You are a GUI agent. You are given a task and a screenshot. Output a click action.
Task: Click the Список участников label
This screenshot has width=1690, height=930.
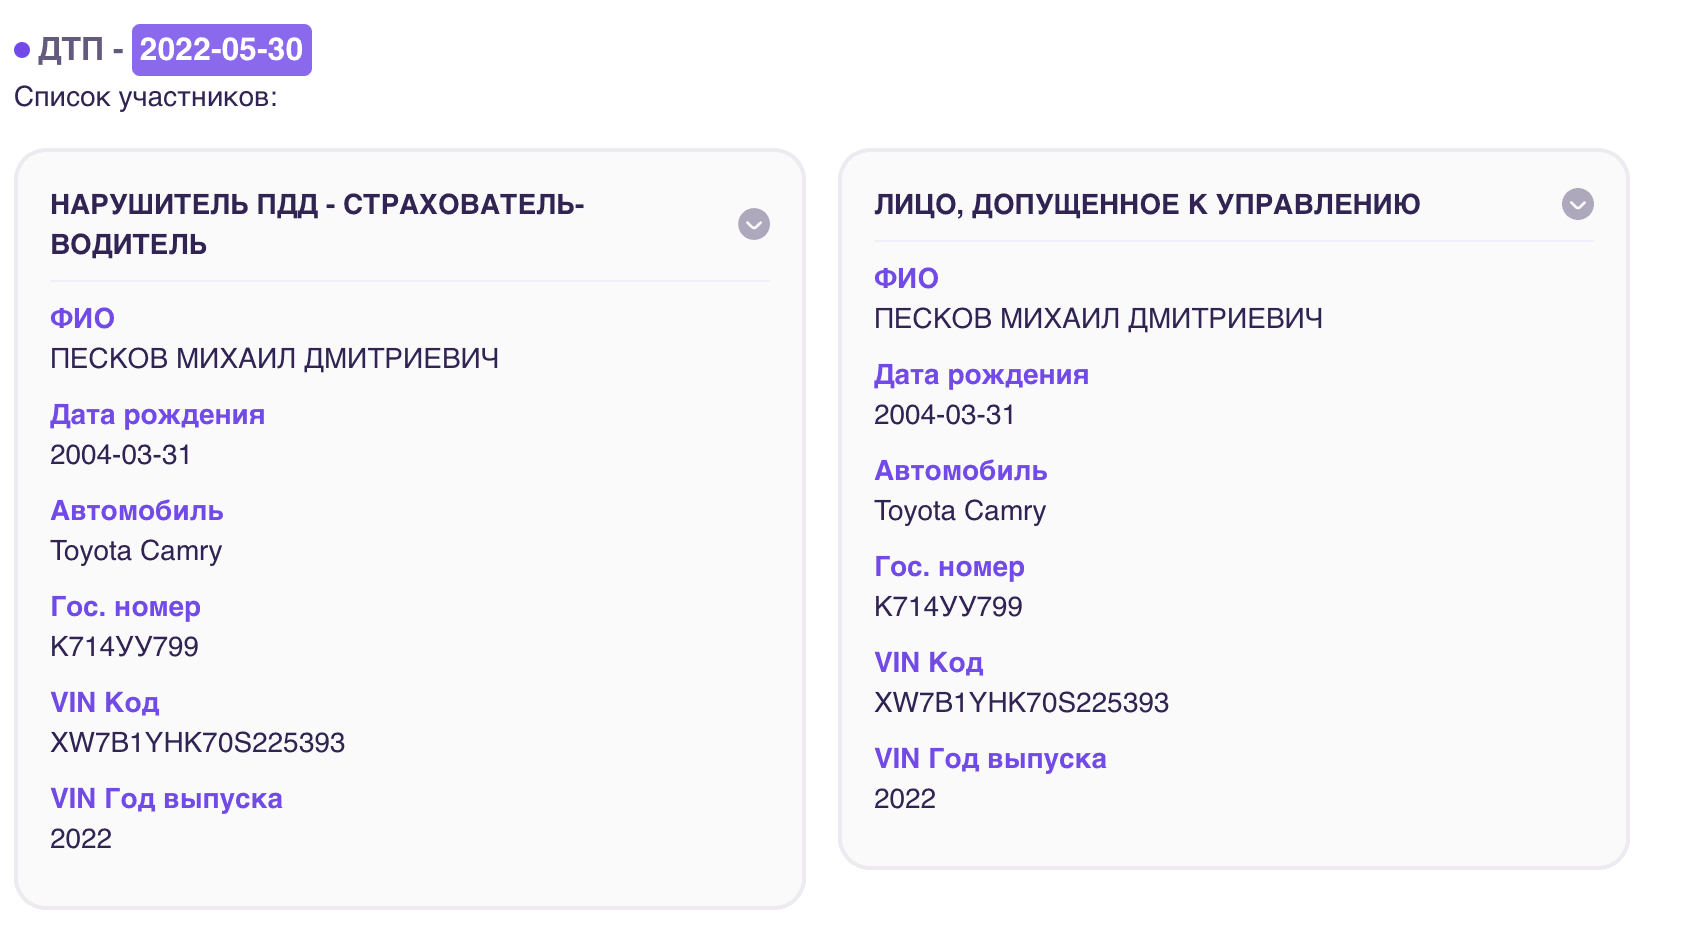point(145,98)
